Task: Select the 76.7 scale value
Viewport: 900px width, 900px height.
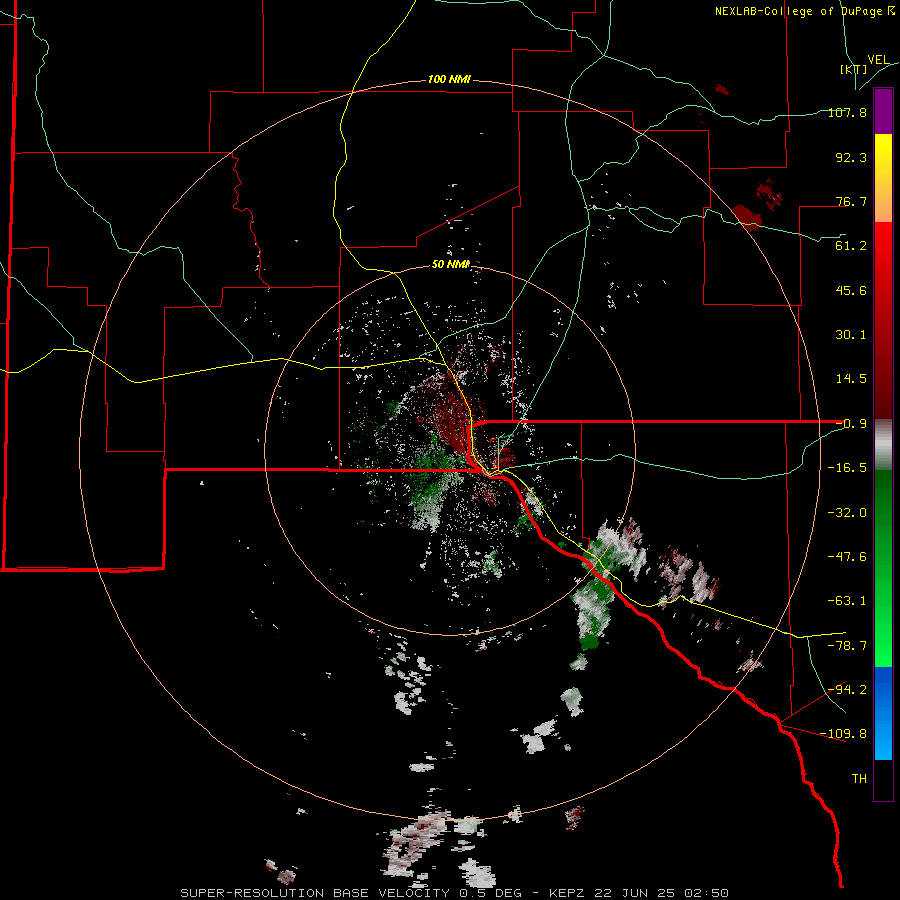Action: (x=851, y=201)
